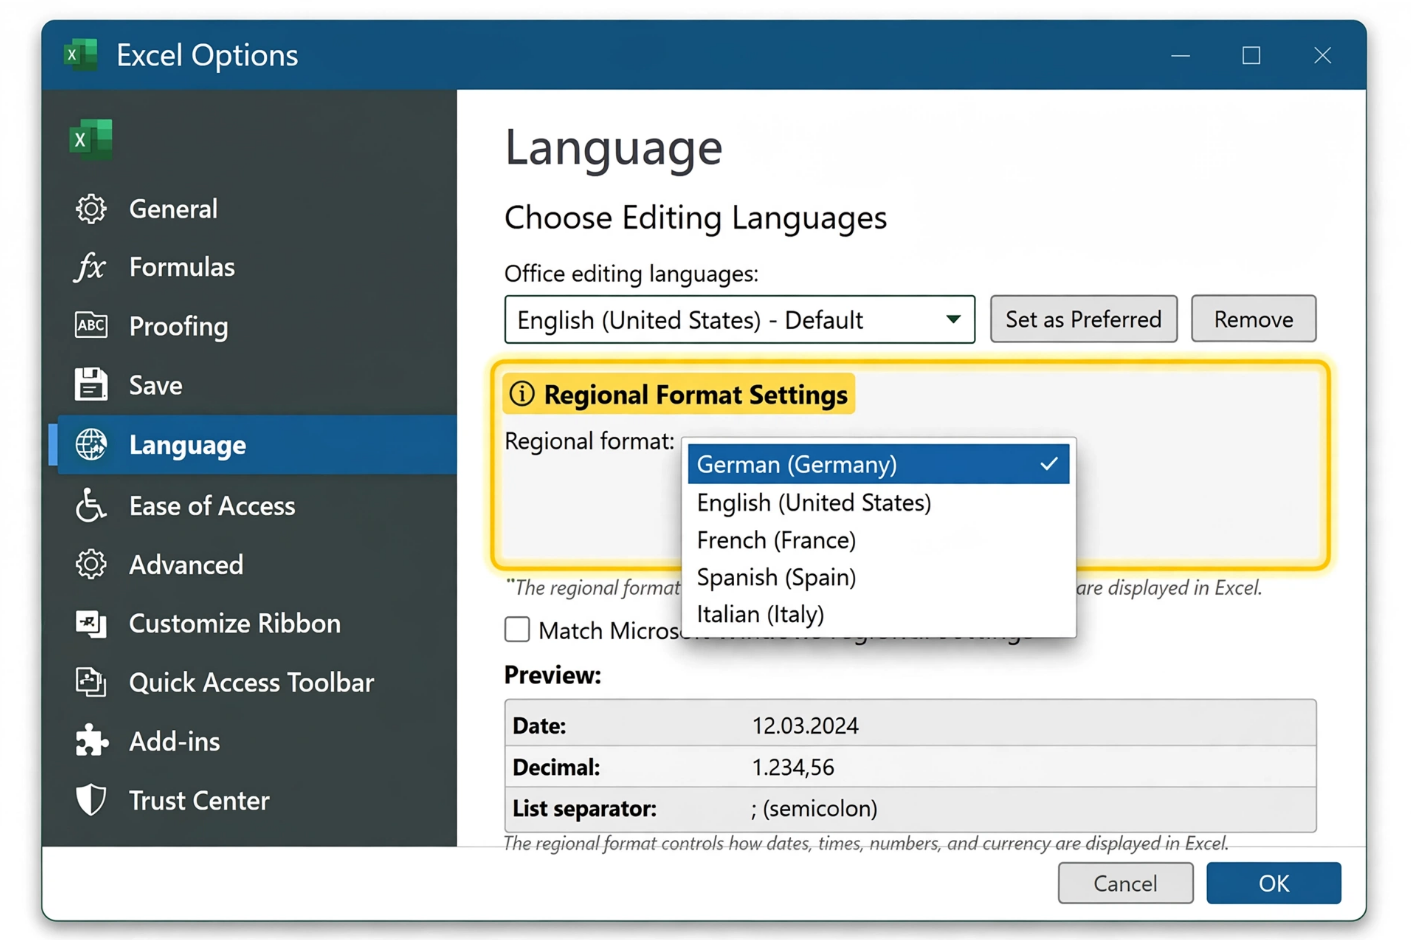Click the date preview value 12.03.2024

[805, 725]
